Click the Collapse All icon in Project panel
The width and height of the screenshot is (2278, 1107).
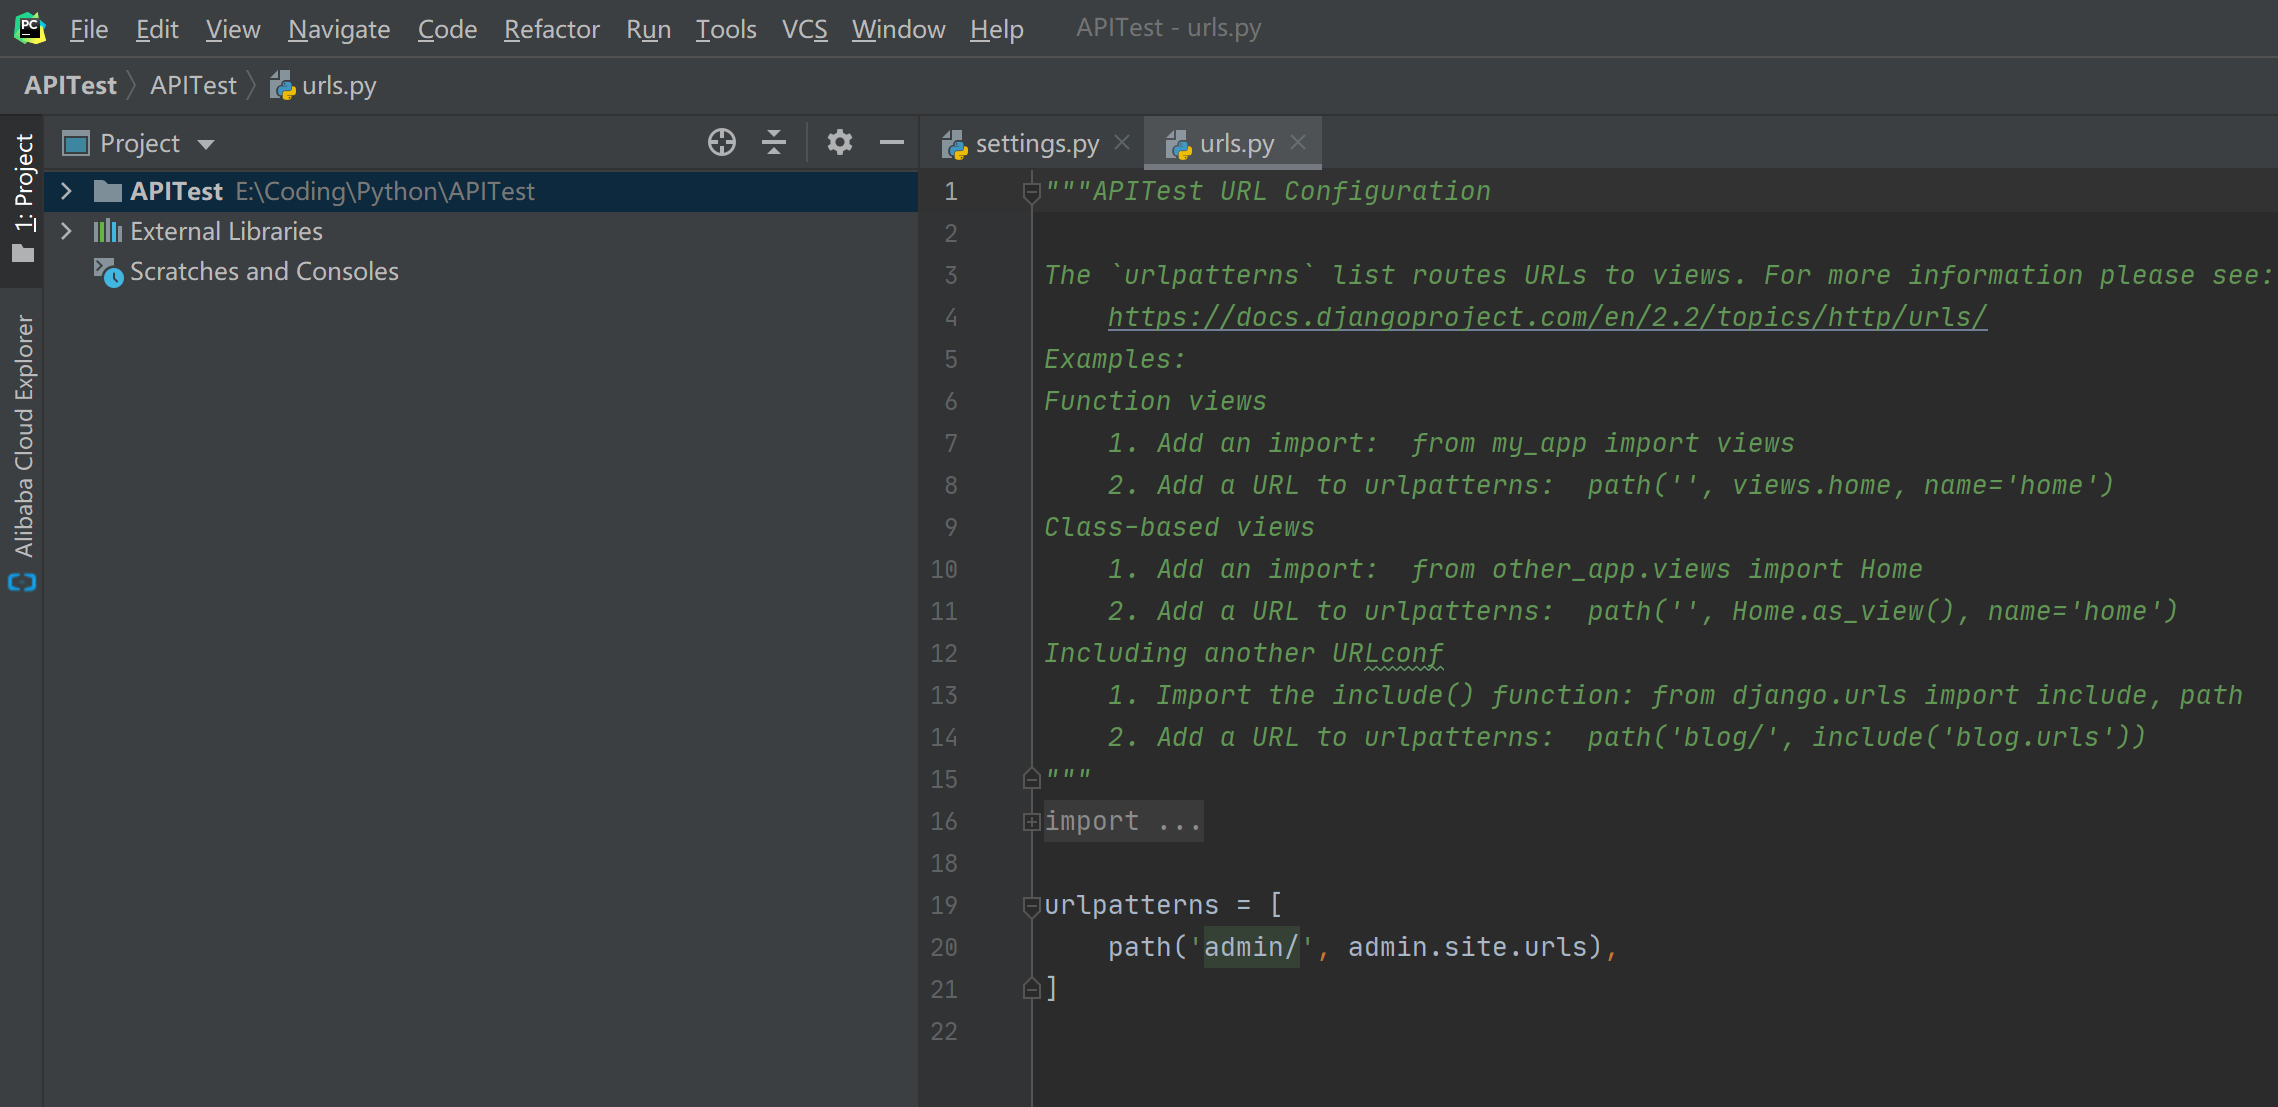(774, 143)
